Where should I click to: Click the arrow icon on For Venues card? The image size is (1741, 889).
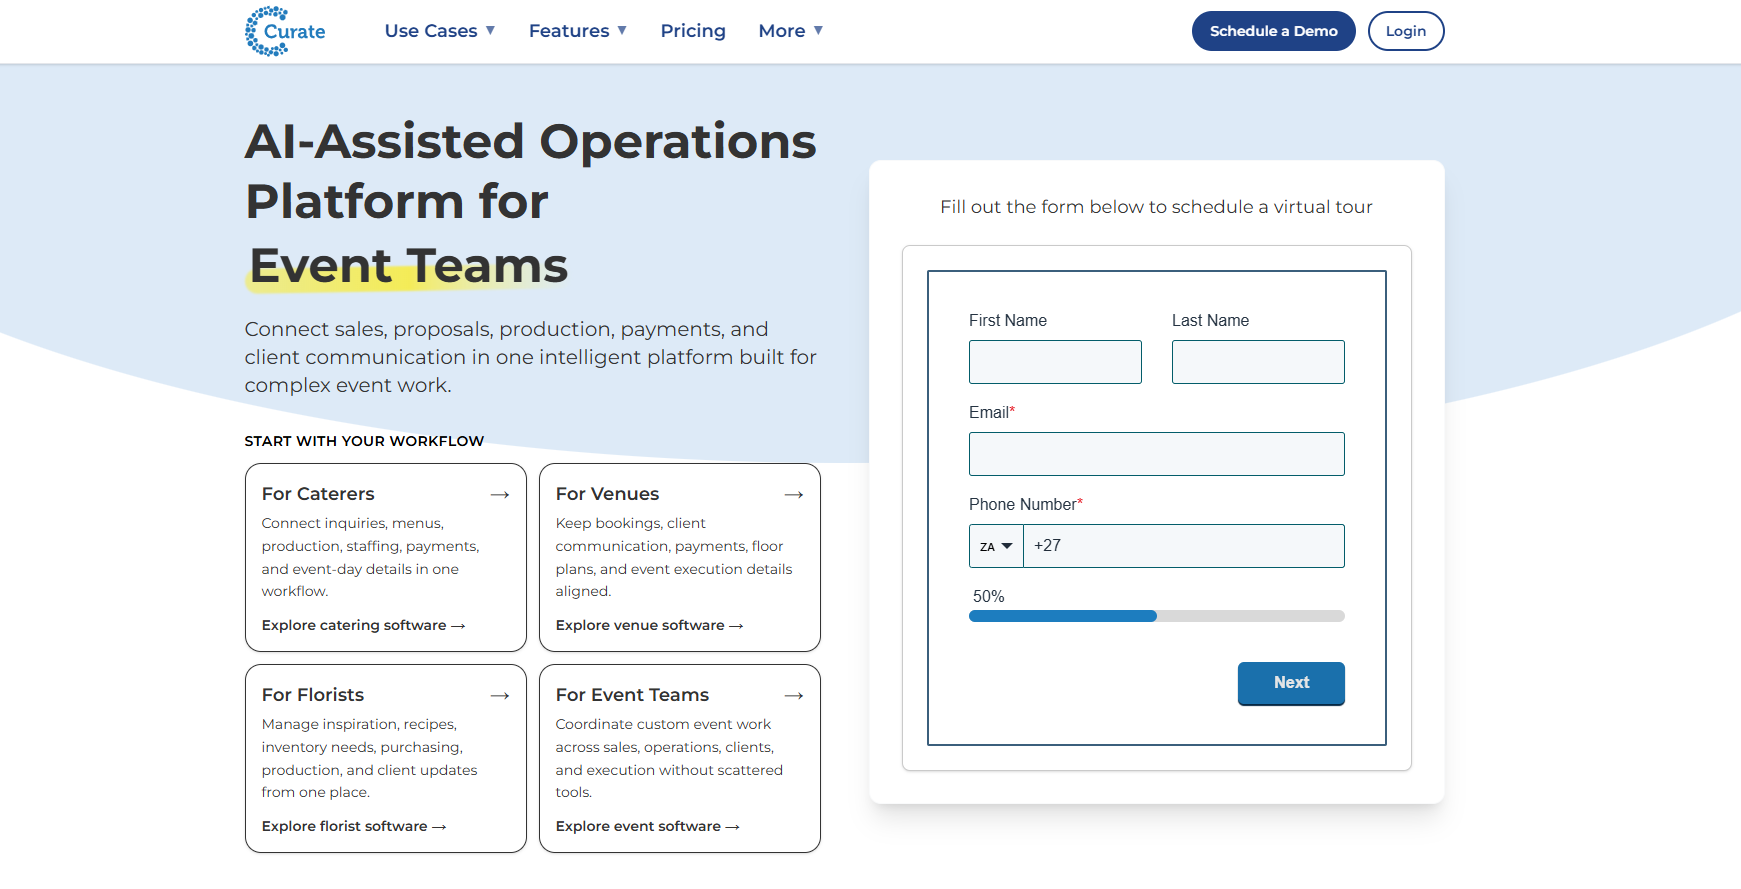pyautogui.click(x=794, y=495)
